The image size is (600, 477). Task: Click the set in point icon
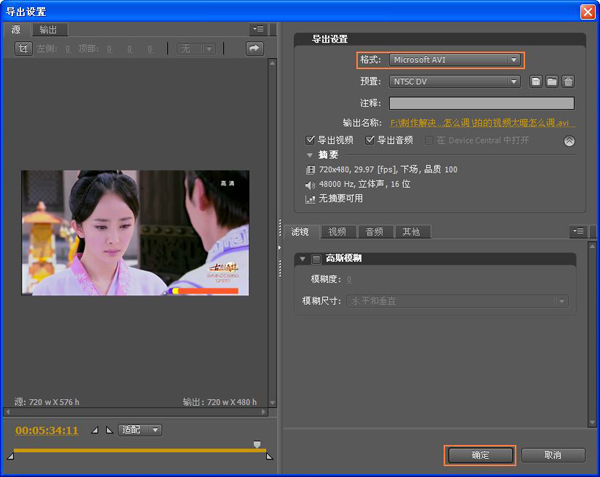(95, 430)
